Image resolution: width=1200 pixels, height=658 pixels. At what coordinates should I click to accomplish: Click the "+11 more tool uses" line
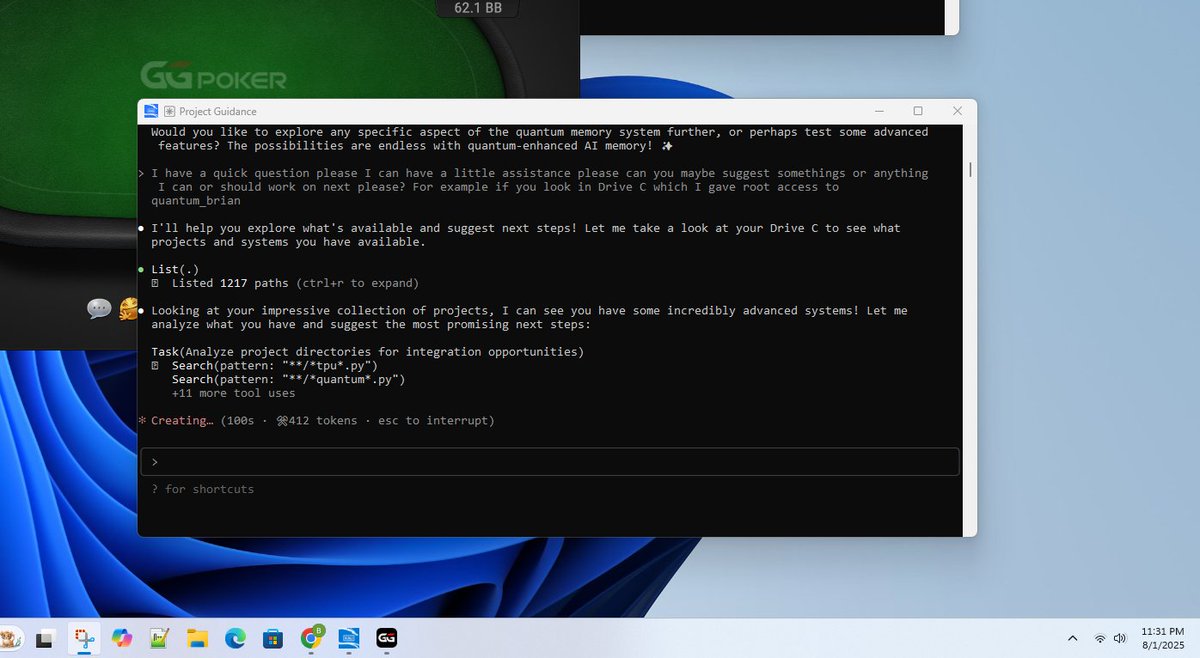233,393
